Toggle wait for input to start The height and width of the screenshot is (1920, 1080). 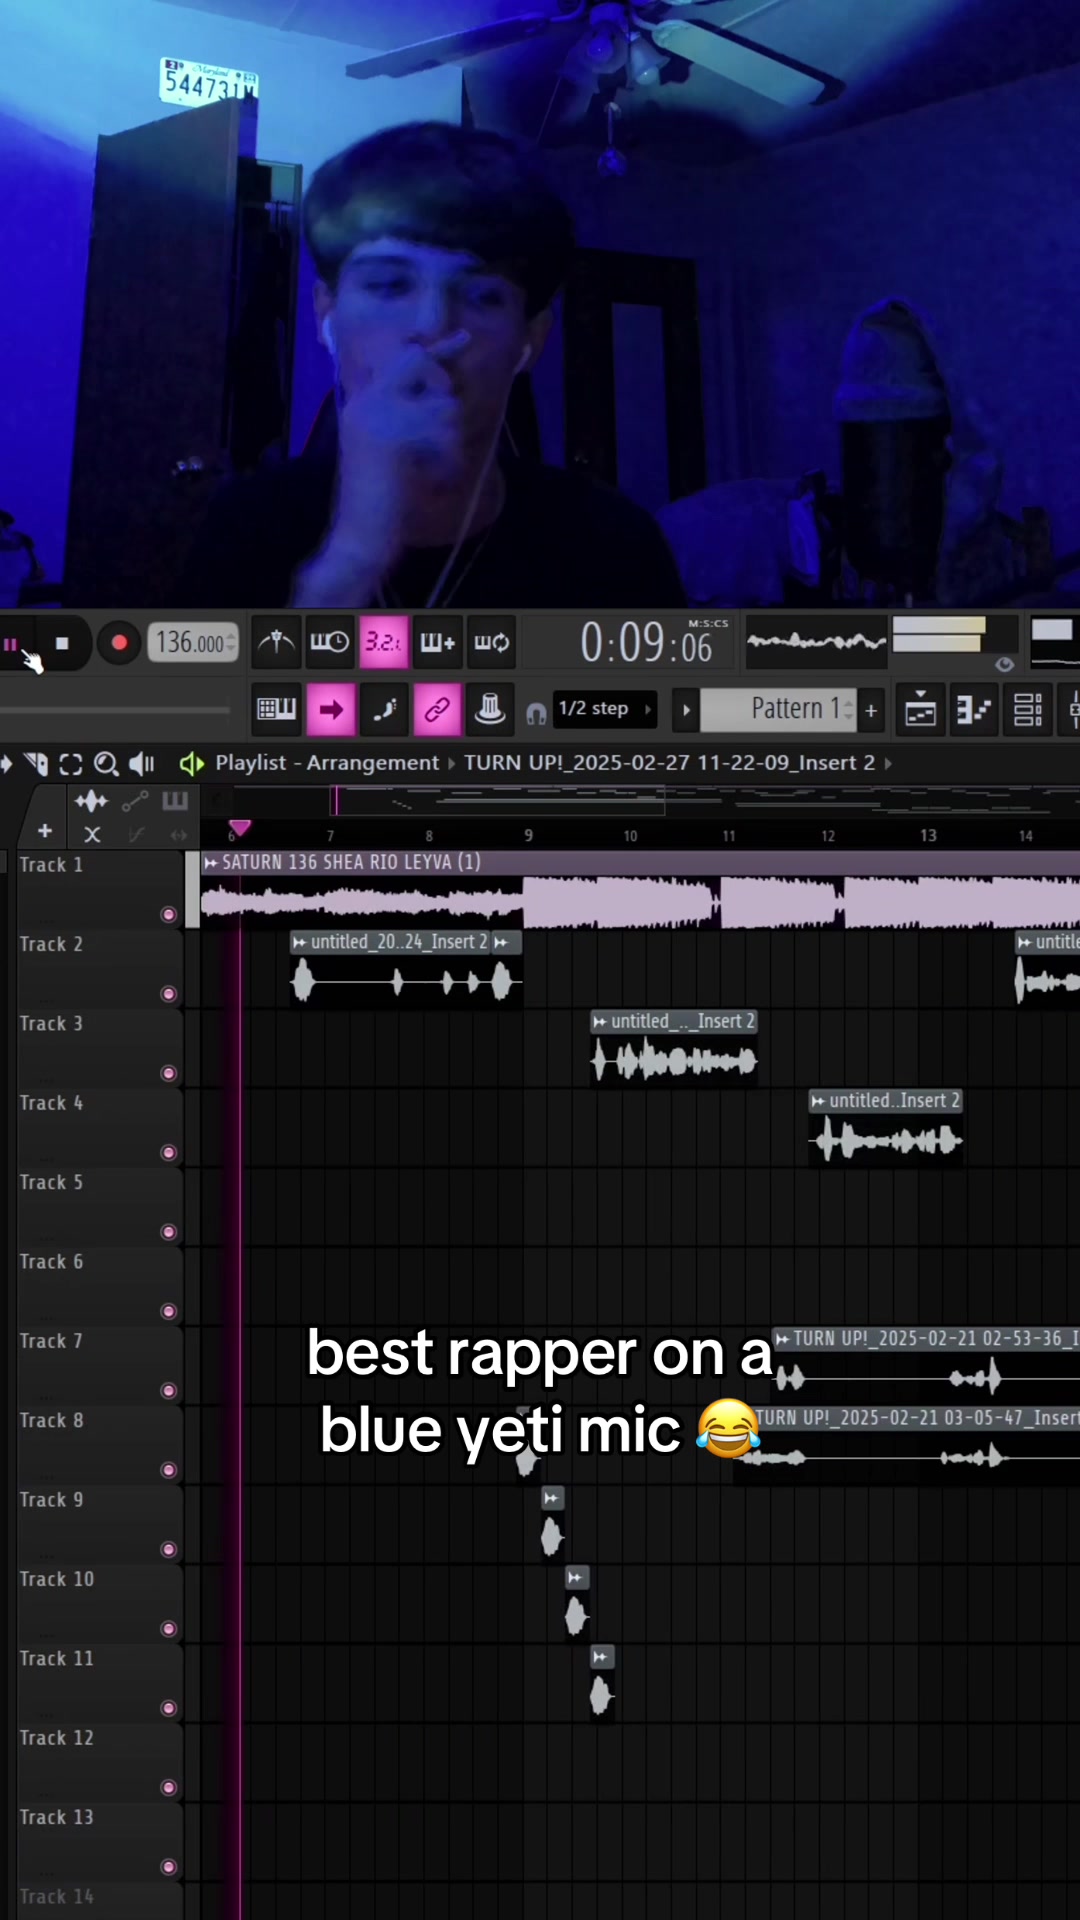click(x=329, y=642)
